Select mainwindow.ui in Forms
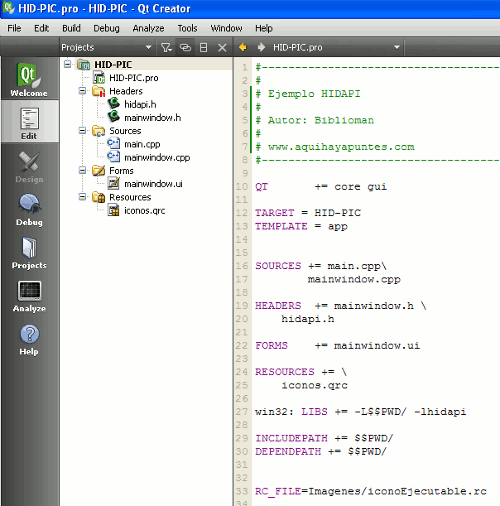This screenshot has height=506, width=500. pyautogui.click(x=153, y=184)
